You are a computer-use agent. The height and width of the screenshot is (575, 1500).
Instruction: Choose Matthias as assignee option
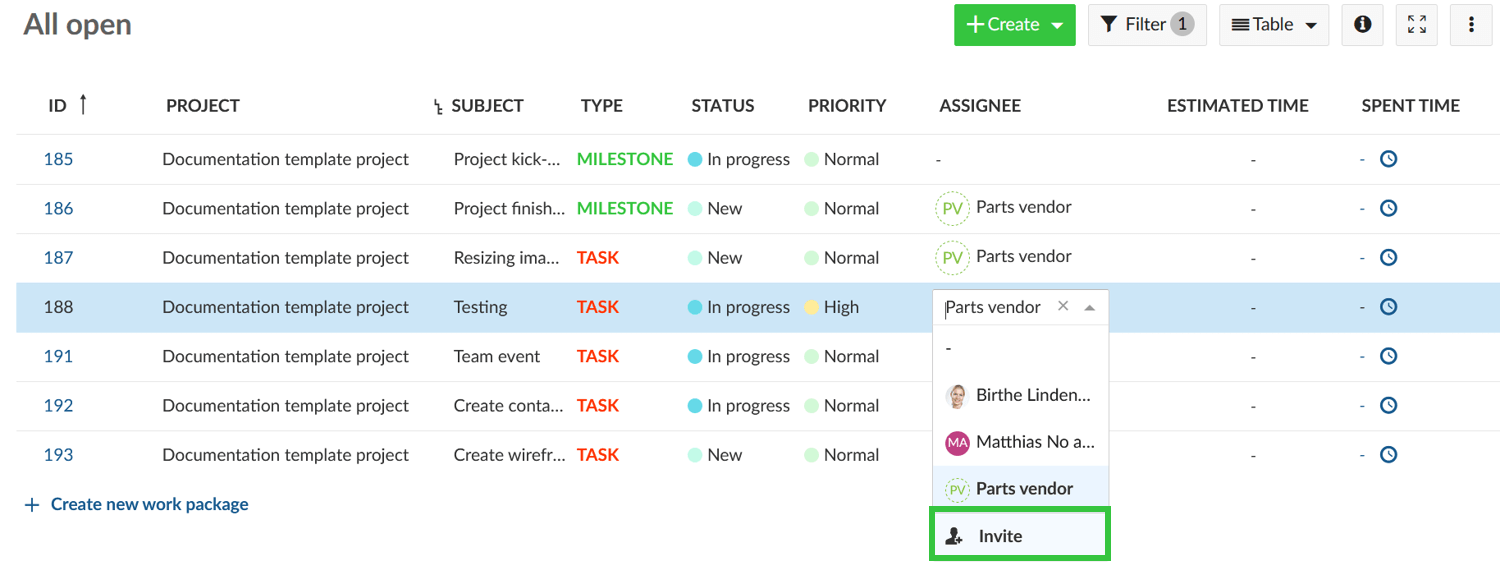coord(1020,442)
